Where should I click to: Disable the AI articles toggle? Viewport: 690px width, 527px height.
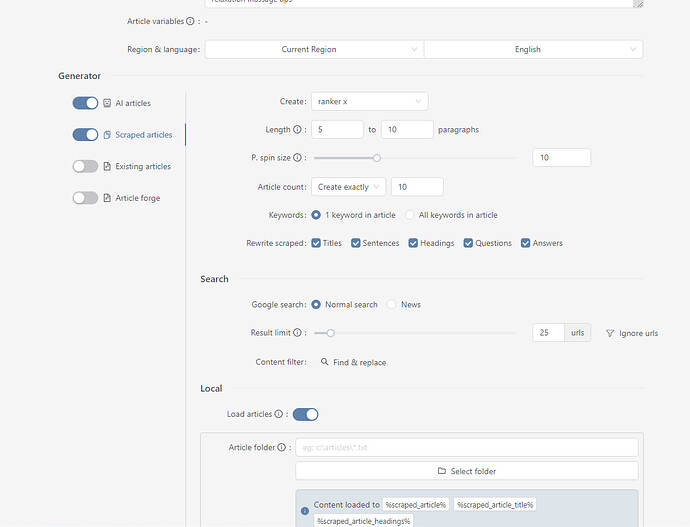coord(85,103)
